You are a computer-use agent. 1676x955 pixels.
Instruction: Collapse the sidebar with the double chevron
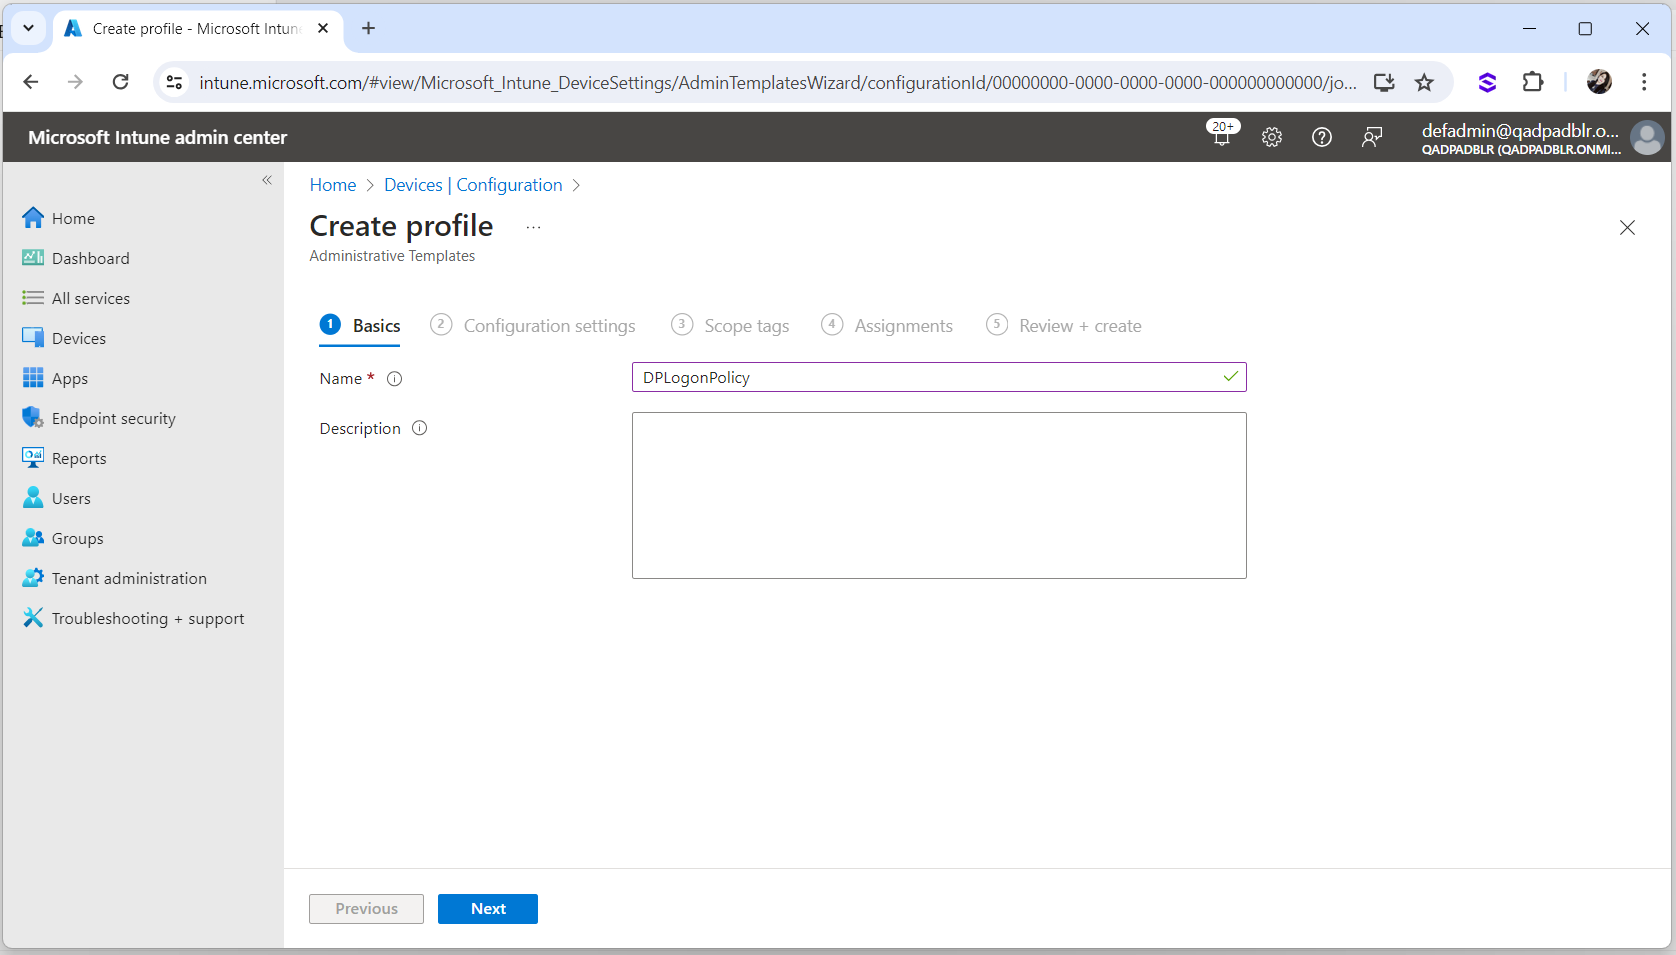click(267, 180)
